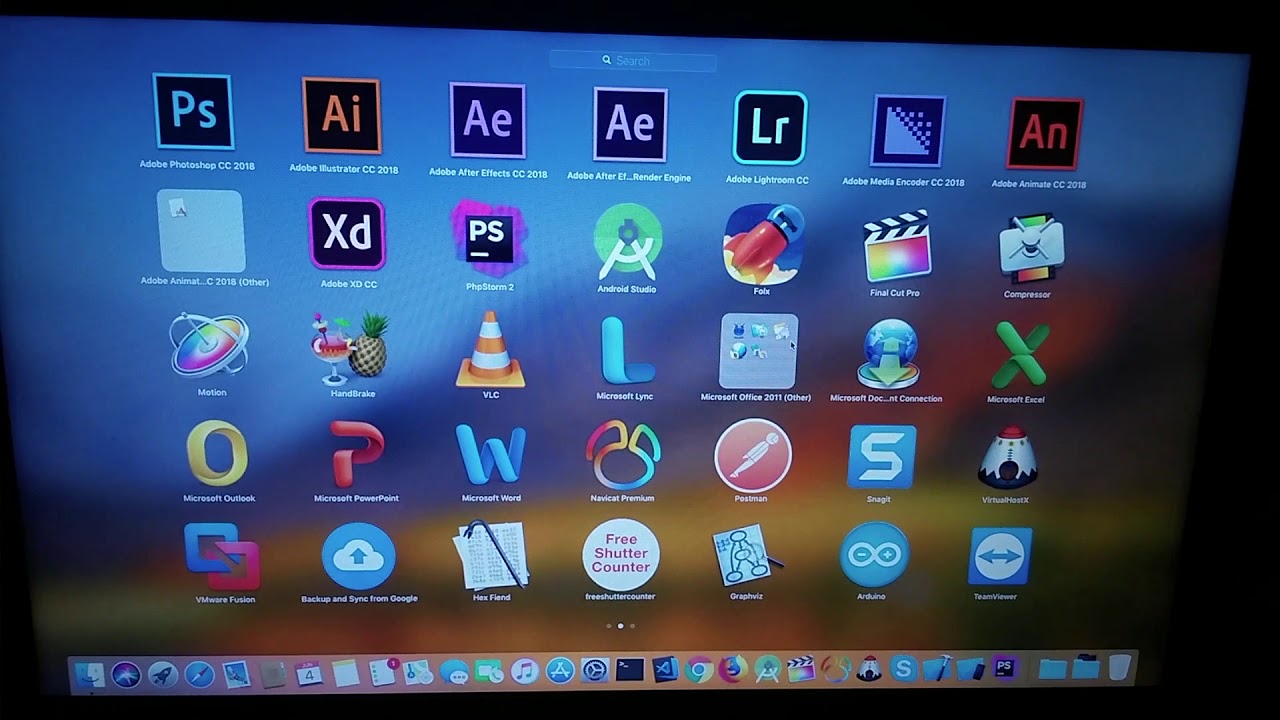Screen dimensions: 1280x720
Task: Open Finder from the Dock
Action: click(89, 675)
